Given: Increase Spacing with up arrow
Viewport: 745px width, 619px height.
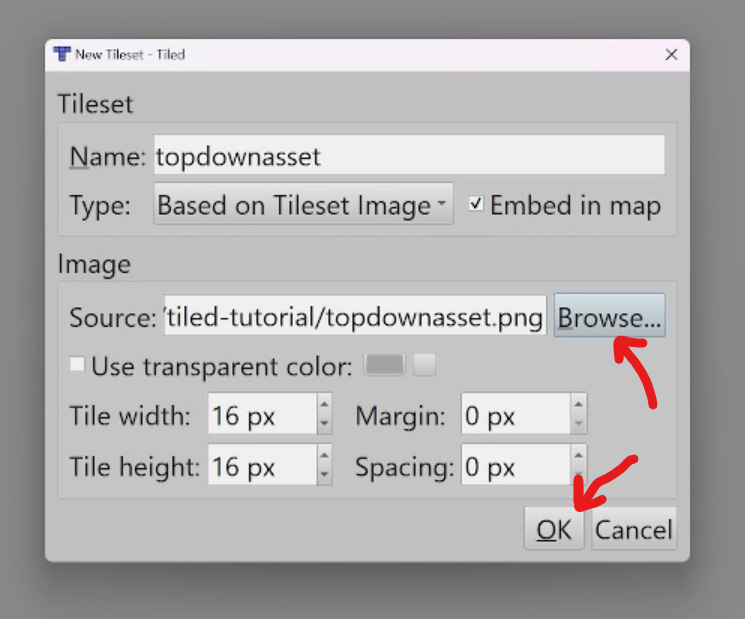Looking at the screenshot, I should click(x=578, y=456).
